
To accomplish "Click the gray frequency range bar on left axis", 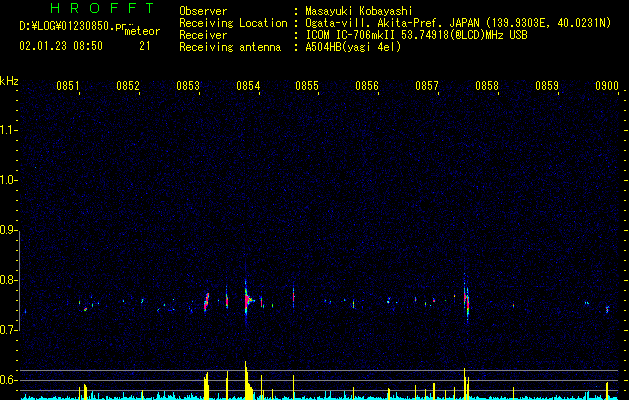I will (20, 280).
